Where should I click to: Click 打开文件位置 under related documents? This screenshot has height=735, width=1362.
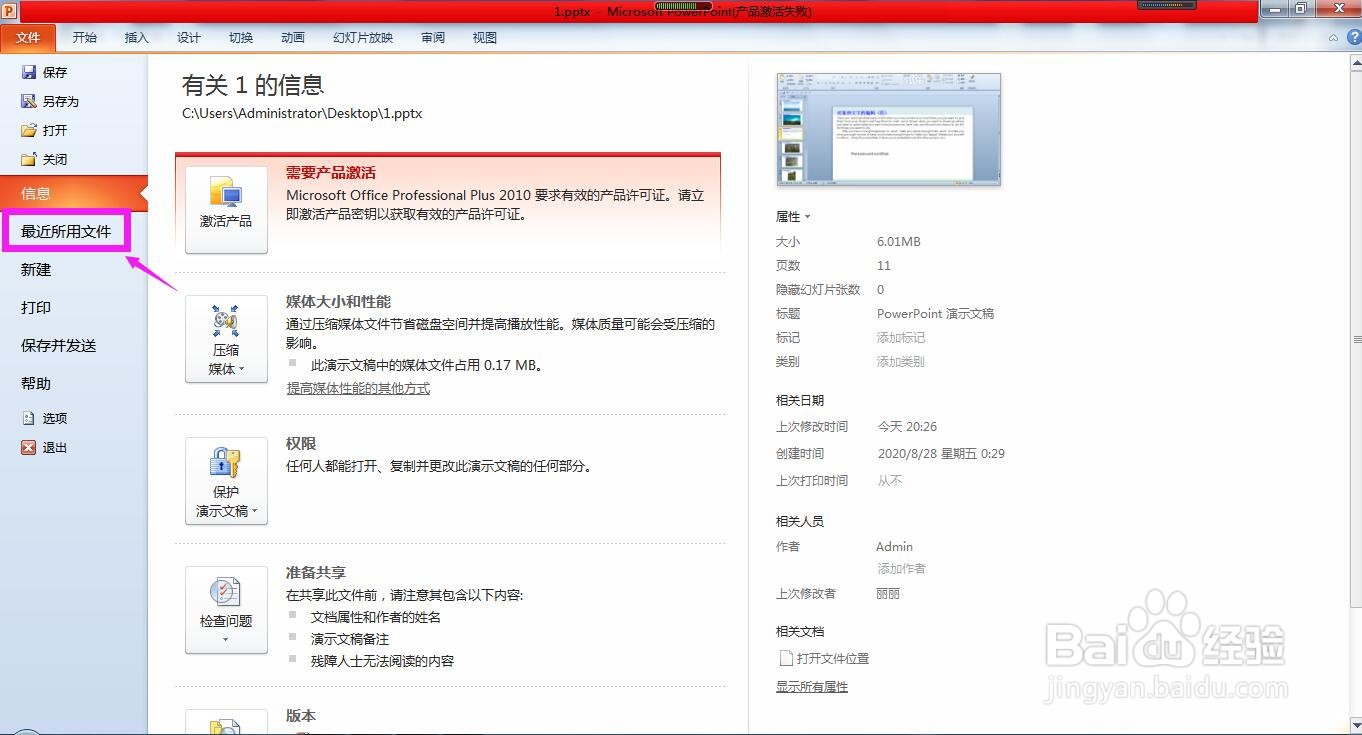[824, 658]
